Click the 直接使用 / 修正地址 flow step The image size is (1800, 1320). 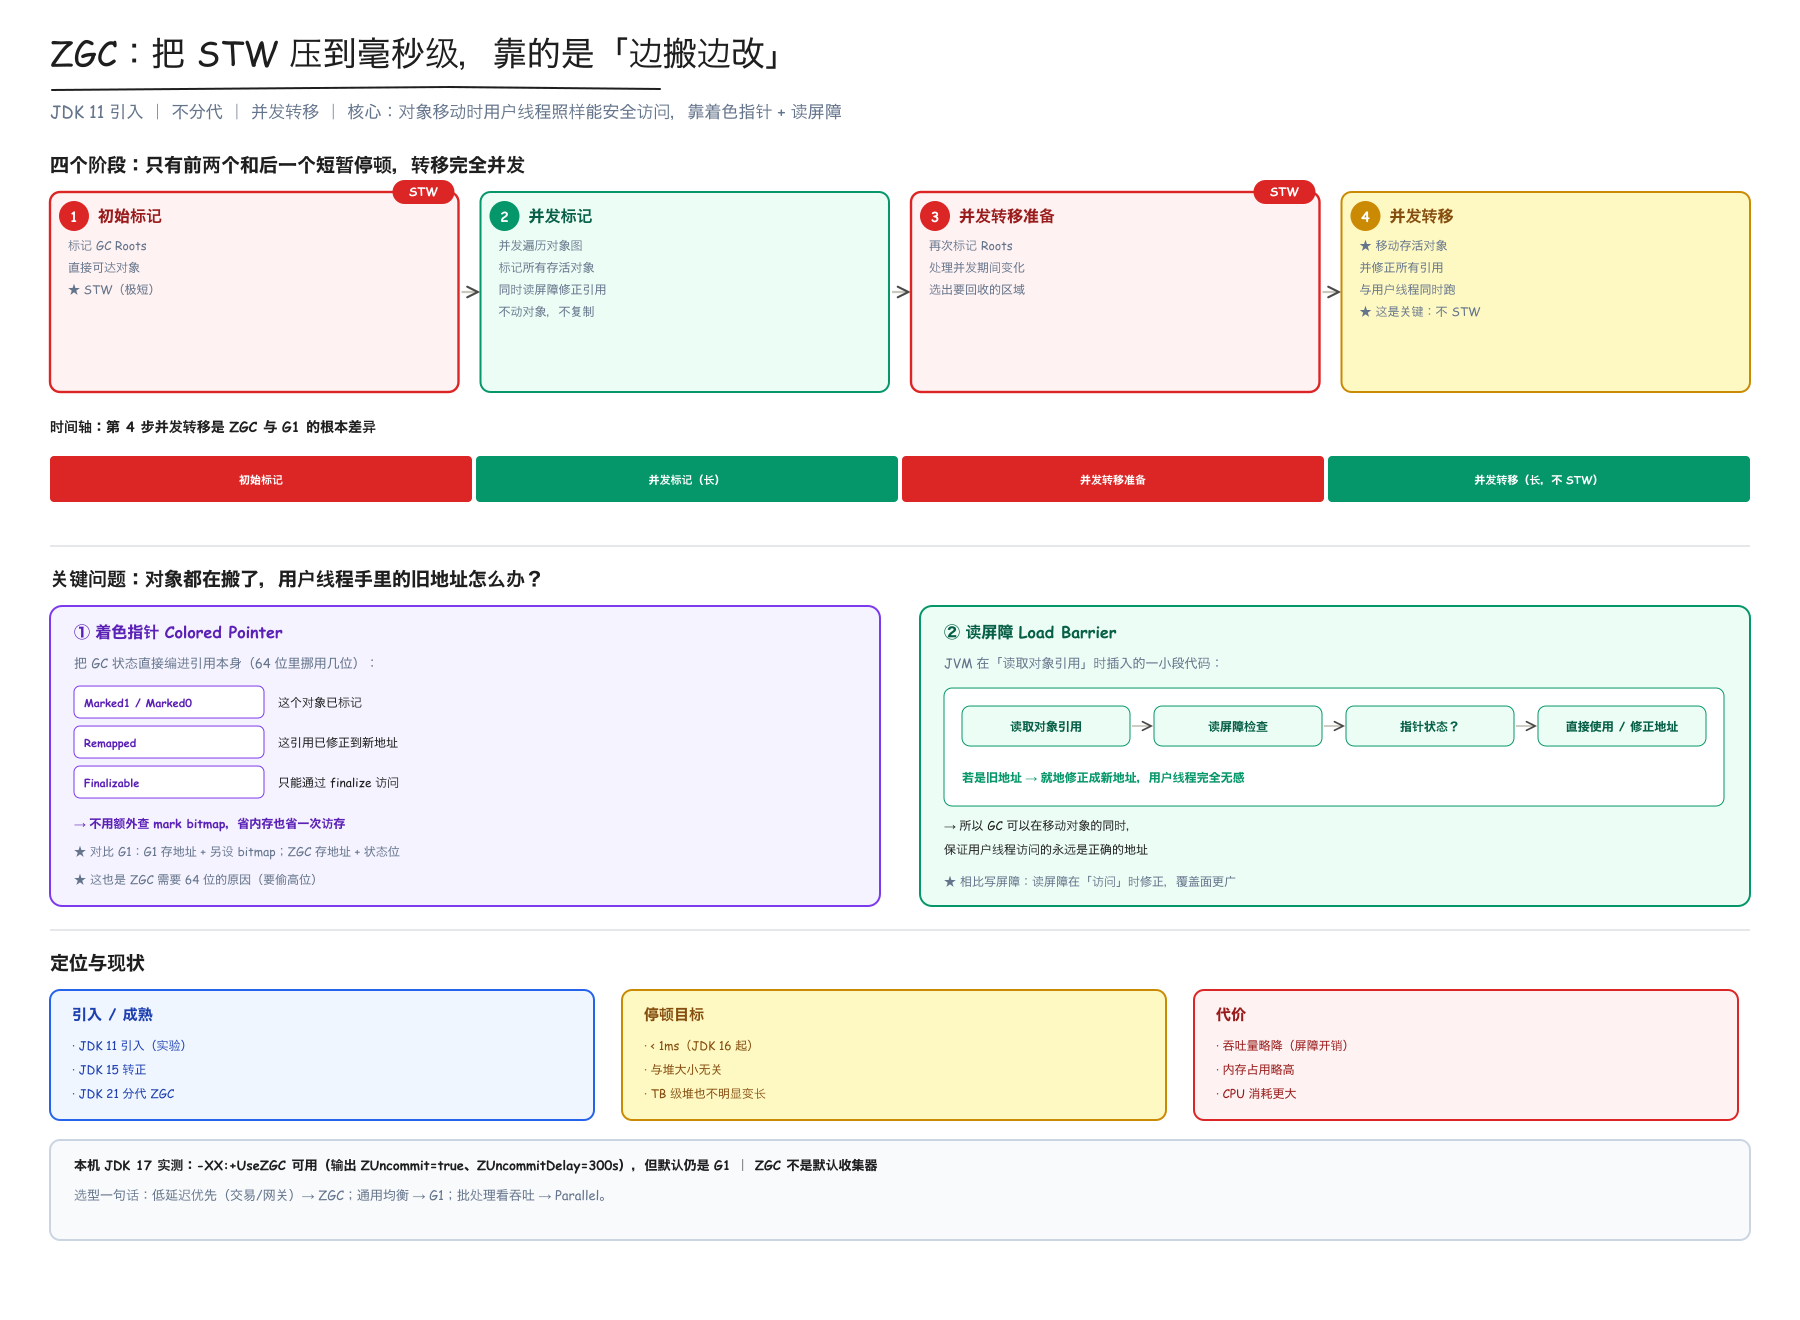(x=1622, y=726)
